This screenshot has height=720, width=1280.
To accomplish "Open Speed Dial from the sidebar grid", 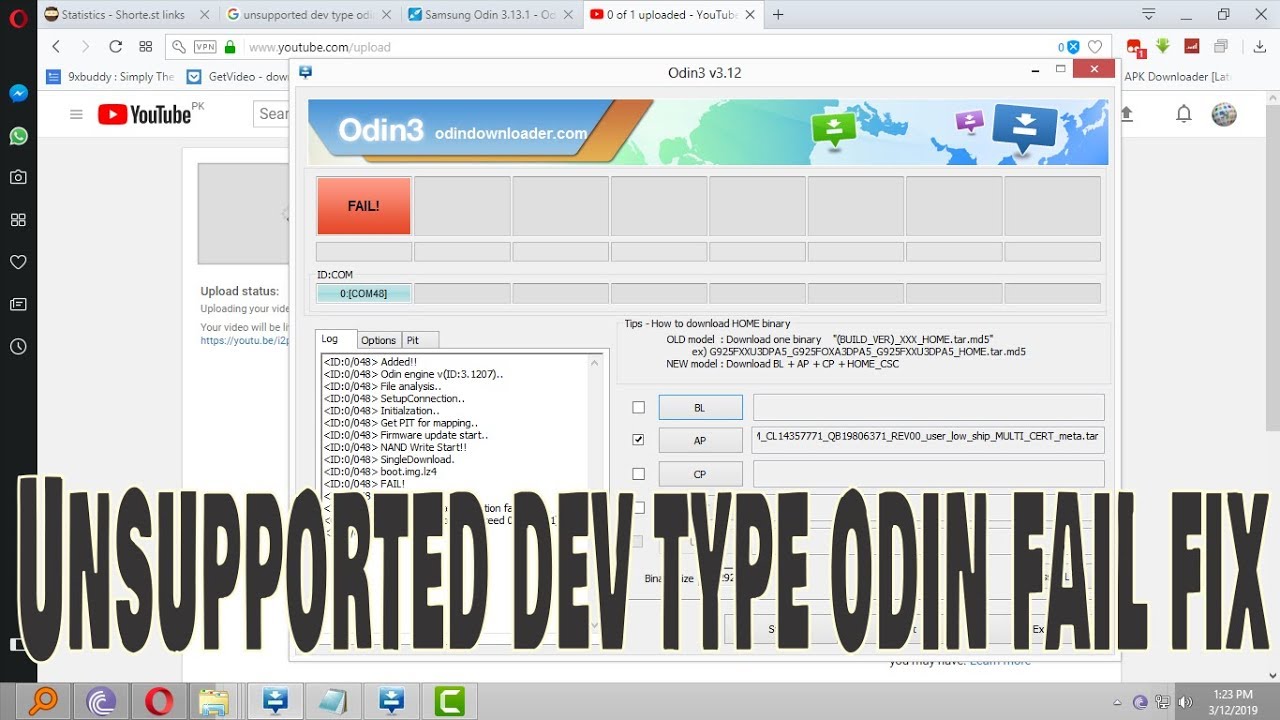I will (18, 220).
